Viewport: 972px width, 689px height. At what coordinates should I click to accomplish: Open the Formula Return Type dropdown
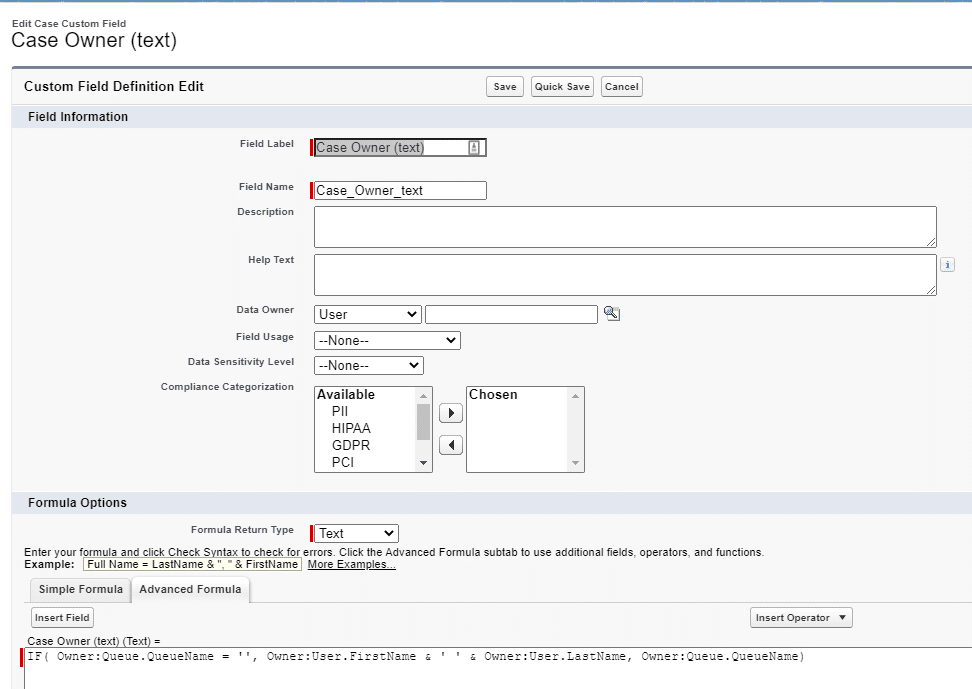(x=356, y=533)
